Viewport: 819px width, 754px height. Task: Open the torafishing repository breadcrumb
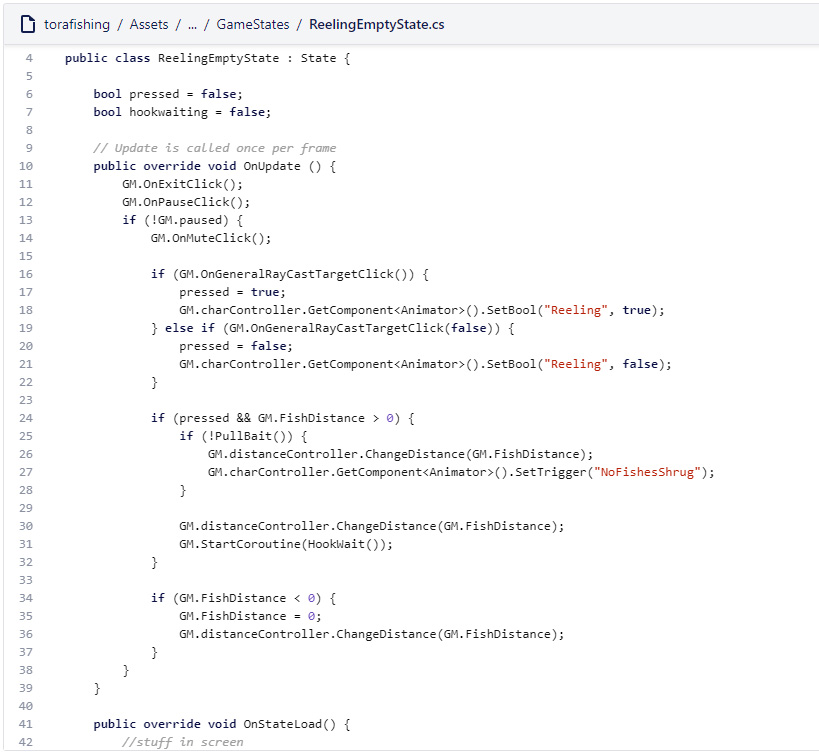(x=77, y=24)
